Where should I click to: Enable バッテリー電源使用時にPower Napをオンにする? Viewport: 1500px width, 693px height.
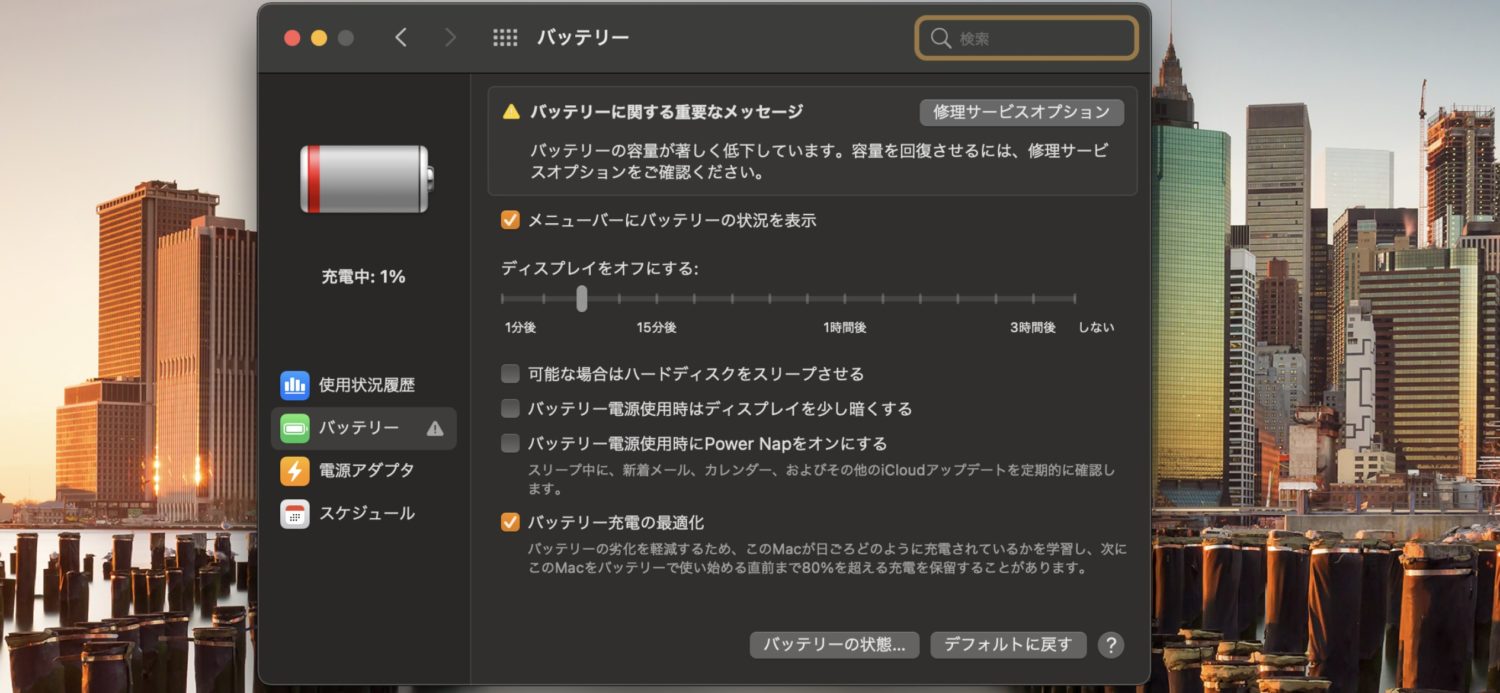pyautogui.click(x=510, y=443)
